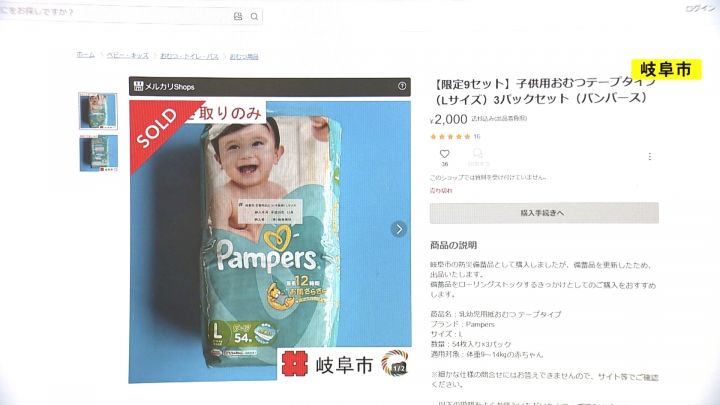The width and height of the screenshot is (720, 405).
Task: Click the main Pampers product image
Action: pyautogui.click(x=270, y=242)
